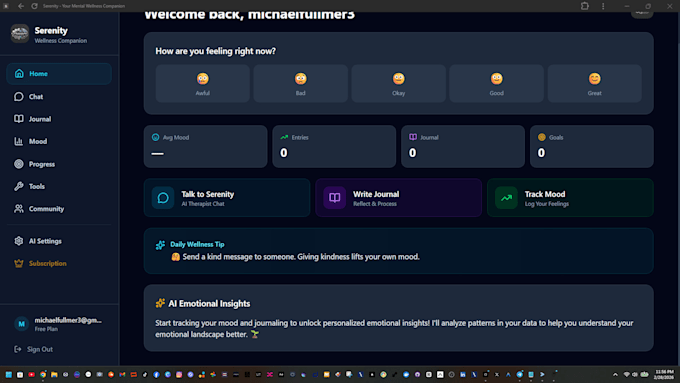
Task: Open Gmail from the taskbar
Action: [122, 374]
